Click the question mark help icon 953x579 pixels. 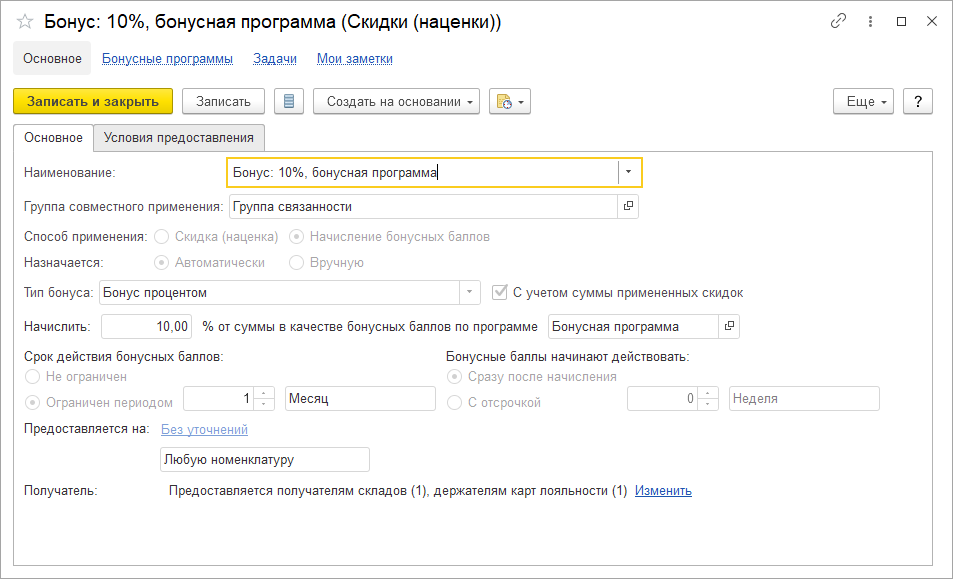[917, 101]
